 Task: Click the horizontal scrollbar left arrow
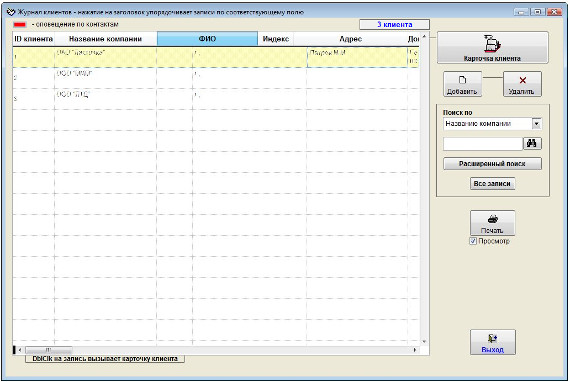pyautogui.click(x=20, y=350)
